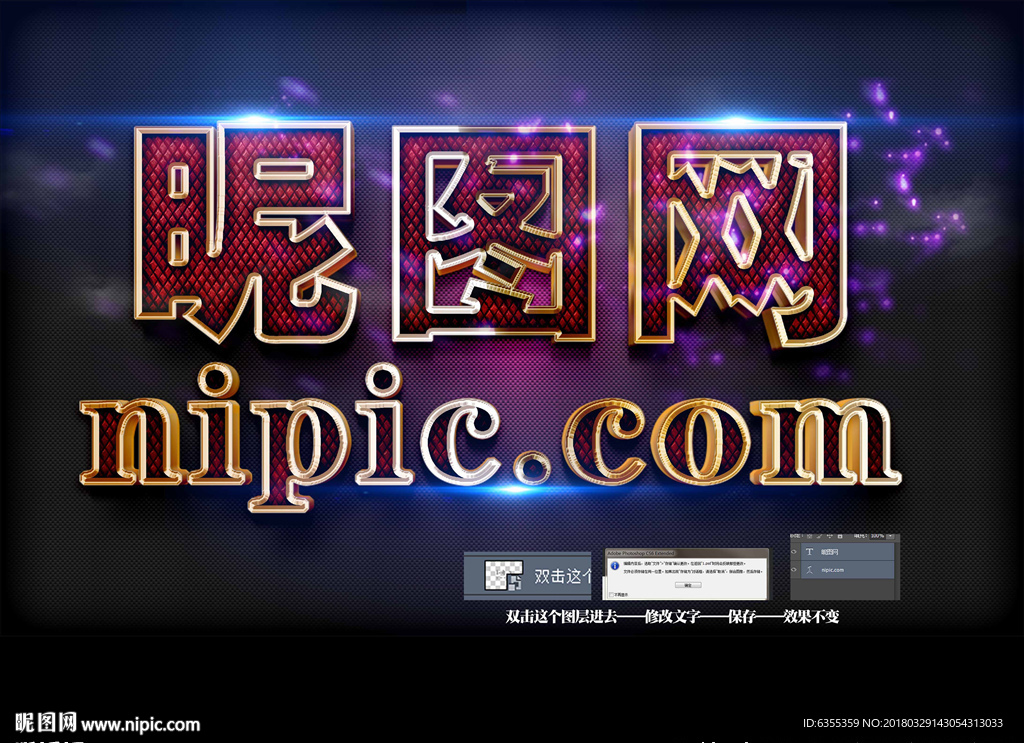This screenshot has height=743, width=1024.
Task: Click the T type icon of the 昵图网 layer
Action: point(810,552)
